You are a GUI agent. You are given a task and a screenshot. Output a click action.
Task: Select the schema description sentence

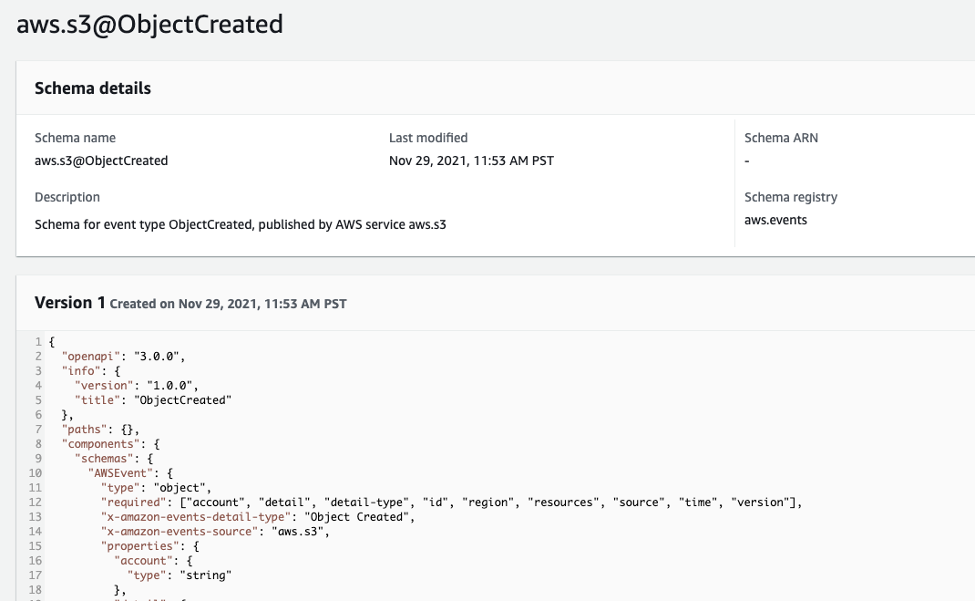(x=241, y=224)
